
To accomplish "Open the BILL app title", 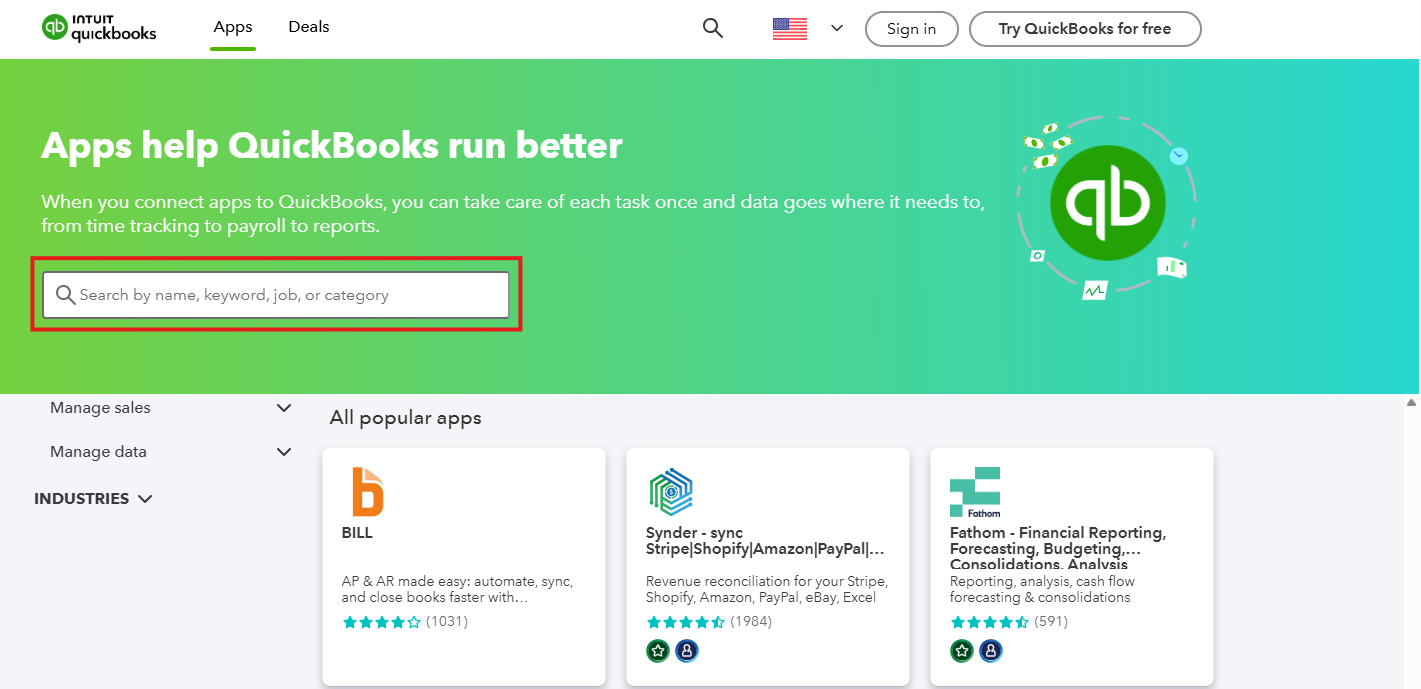I will click(x=357, y=533).
